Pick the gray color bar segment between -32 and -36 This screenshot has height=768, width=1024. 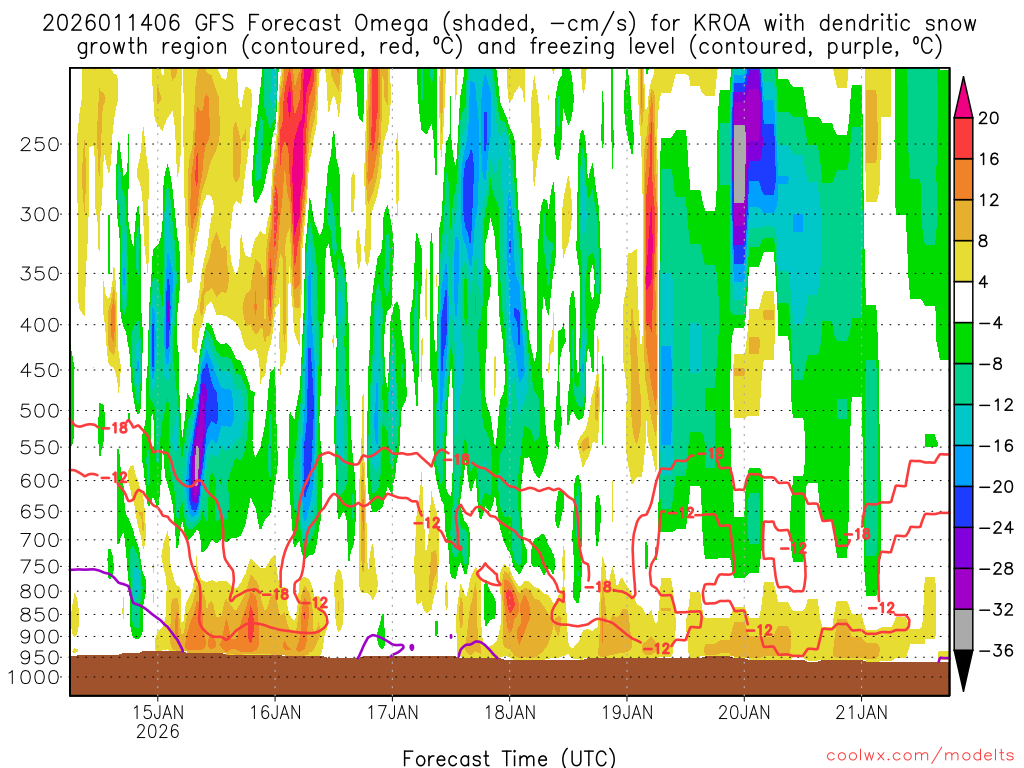pyautogui.click(x=963, y=630)
